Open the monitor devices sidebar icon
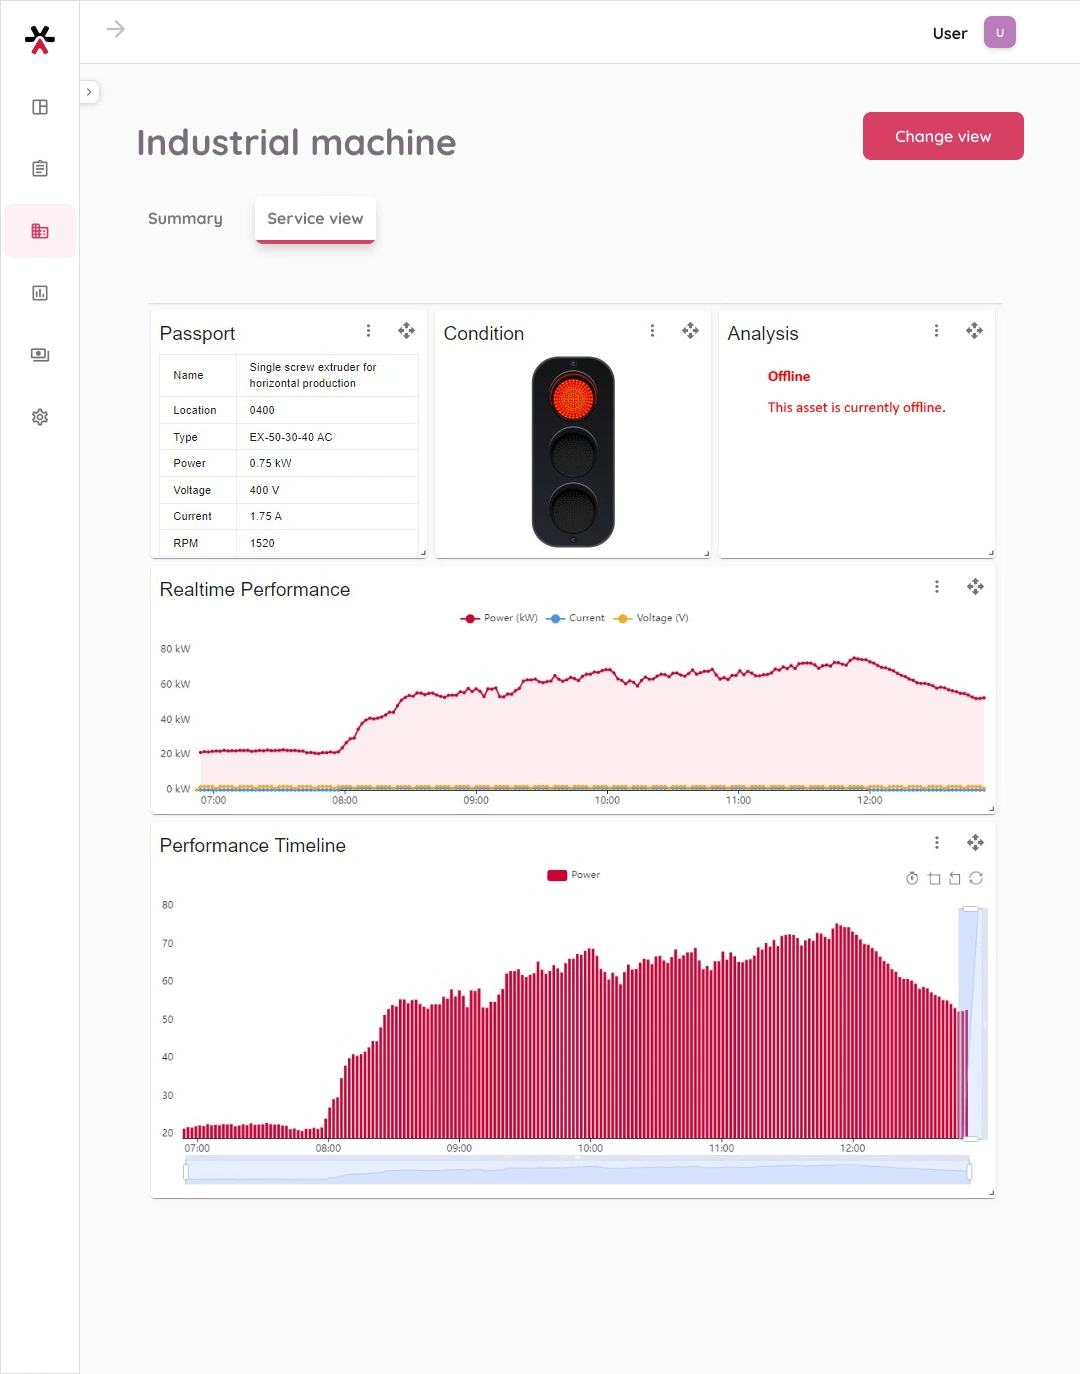Image resolution: width=1080 pixels, height=1374 pixels. [40, 355]
